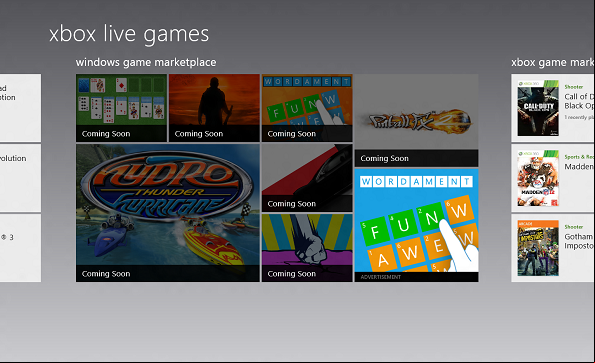Screen dimensions: 595x363
Task: Open the xbox game marketplace heading
Action: tap(552, 62)
